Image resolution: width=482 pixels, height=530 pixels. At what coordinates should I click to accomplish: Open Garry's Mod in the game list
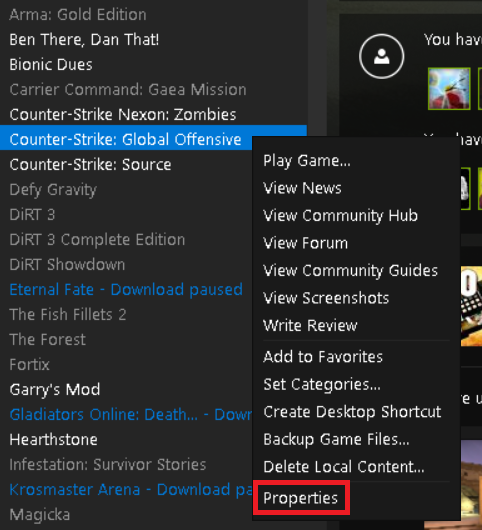(x=55, y=390)
